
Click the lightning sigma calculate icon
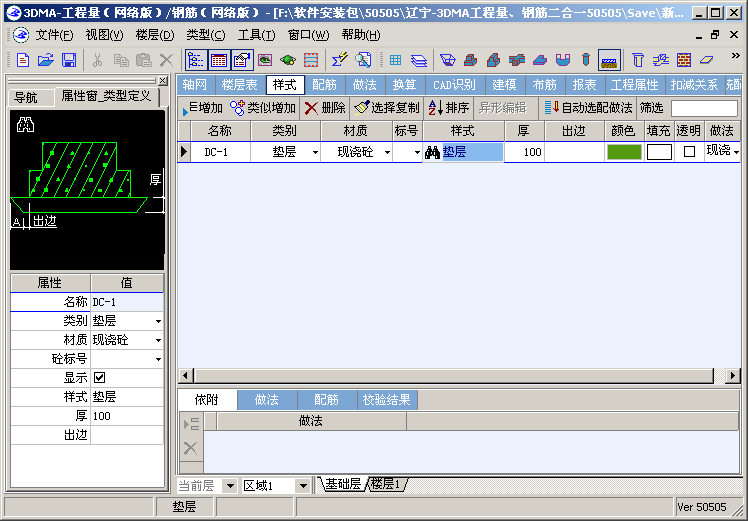(x=340, y=60)
